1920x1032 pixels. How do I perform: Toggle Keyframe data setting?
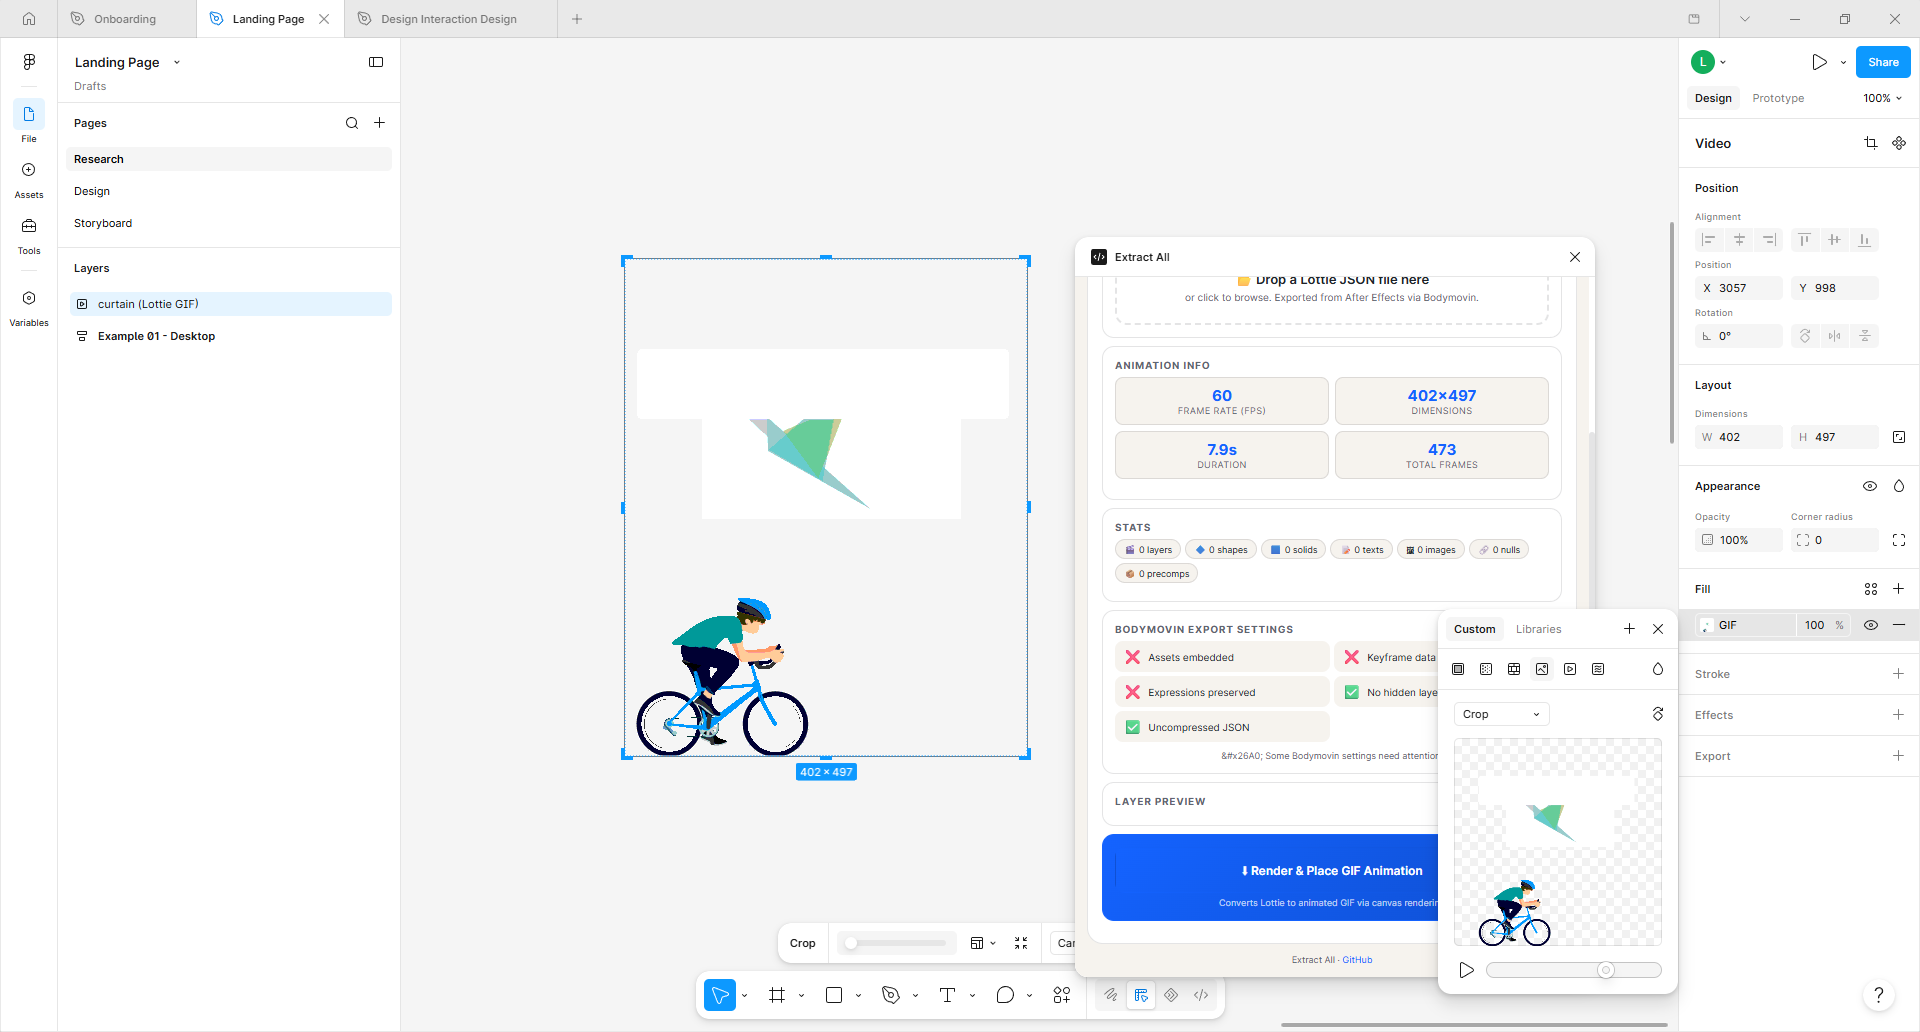pyautogui.click(x=1386, y=657)
